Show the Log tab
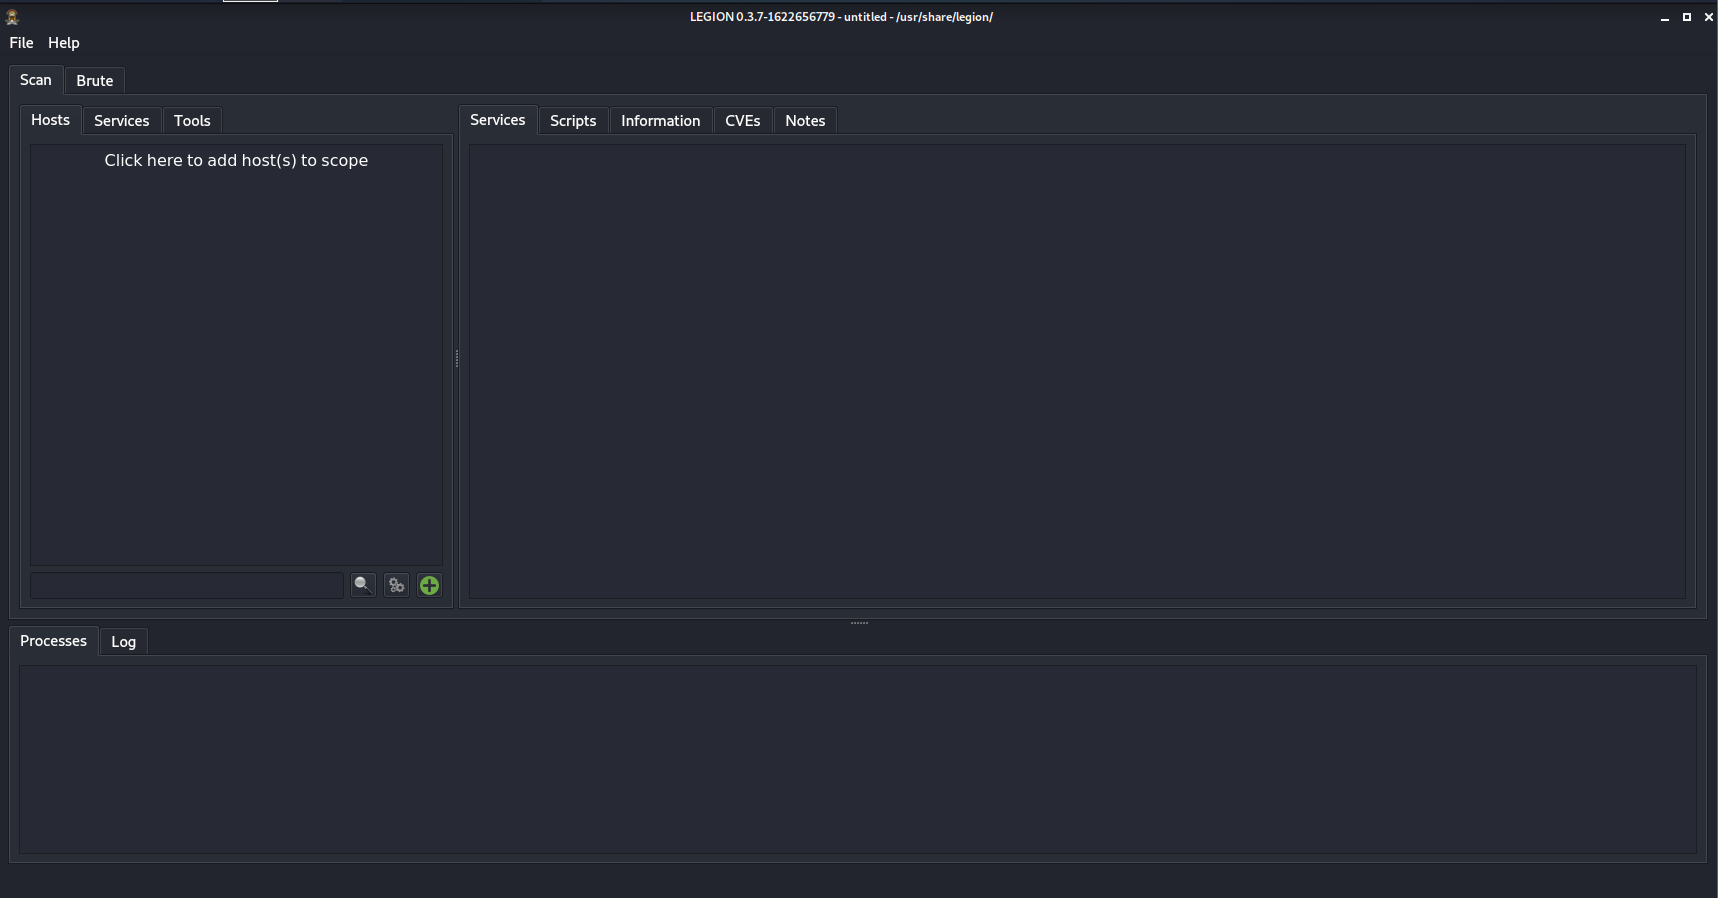The image size is (1718, 898). tap(124, 642)
